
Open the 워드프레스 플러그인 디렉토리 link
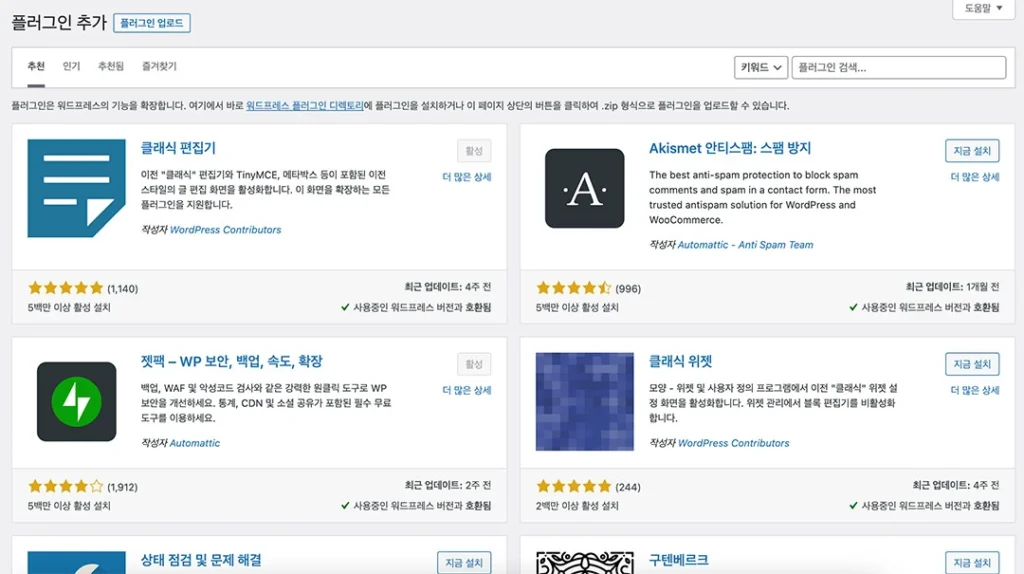[x=304, y=106]
